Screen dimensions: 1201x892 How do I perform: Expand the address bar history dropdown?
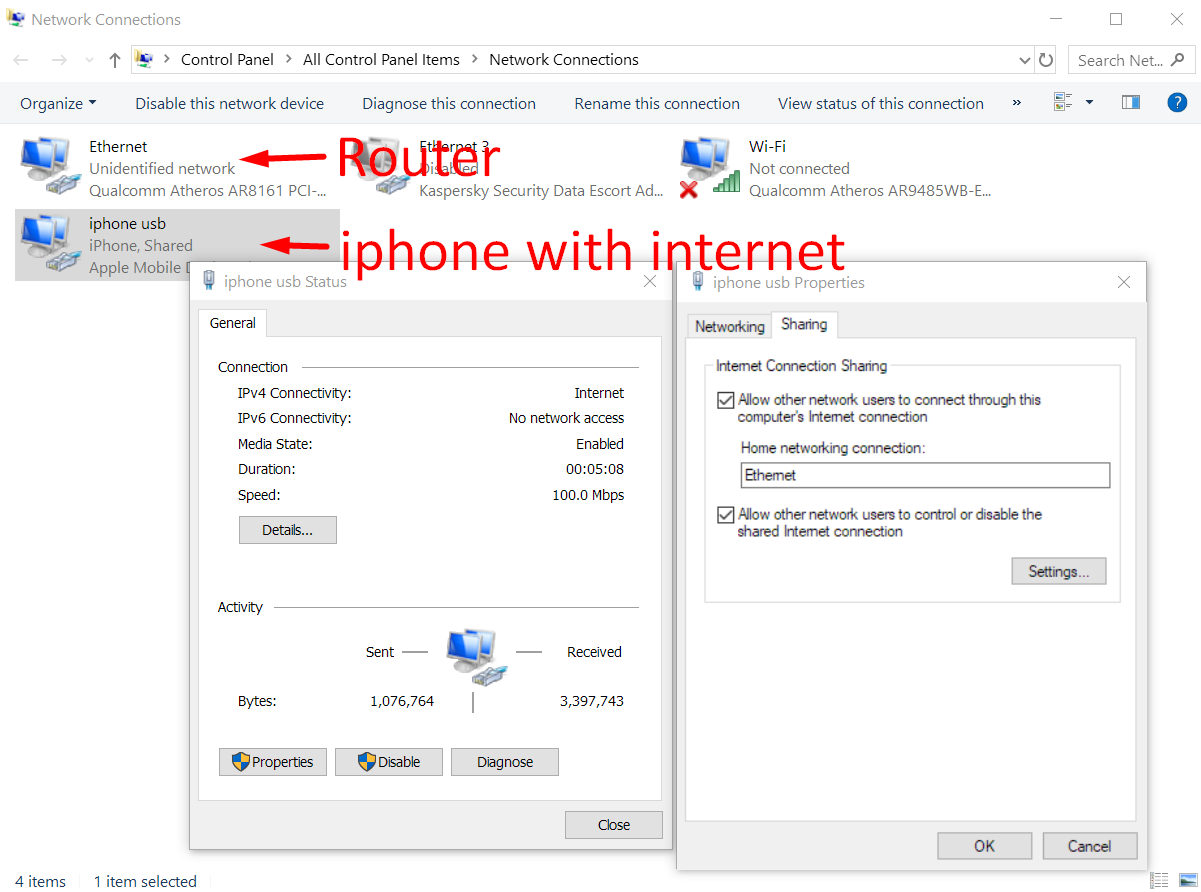pyautogui.click(x=1024, y=60)
